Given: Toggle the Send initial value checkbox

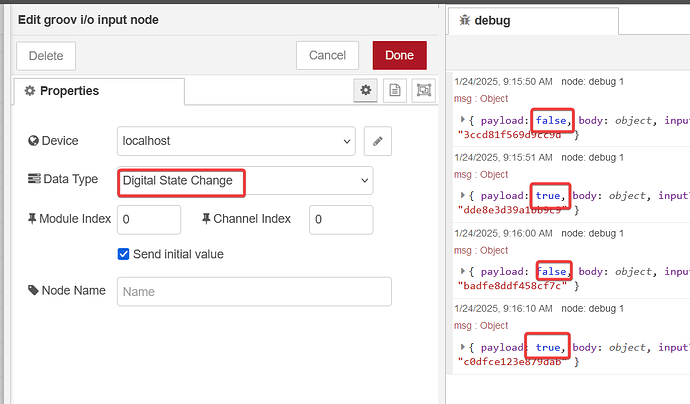Looking at the screenshot, I should coord(124,254).
